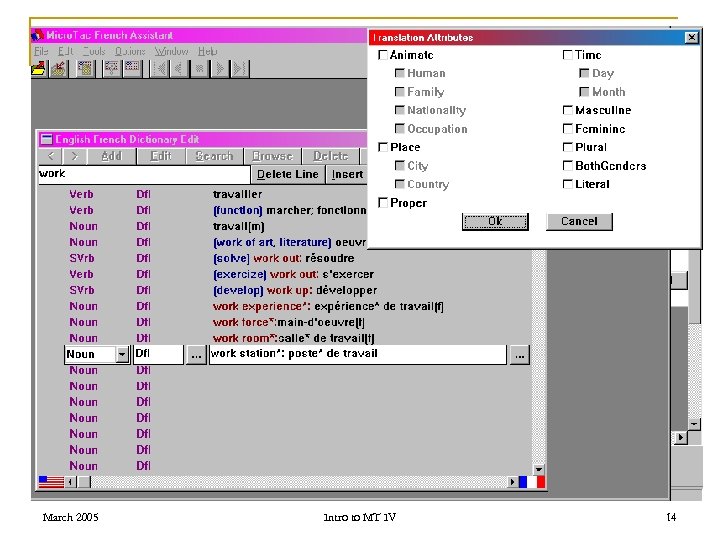Screen dimensions: 720x540
Task: Click the next entry '>' button
Action: tap(74, 156)
